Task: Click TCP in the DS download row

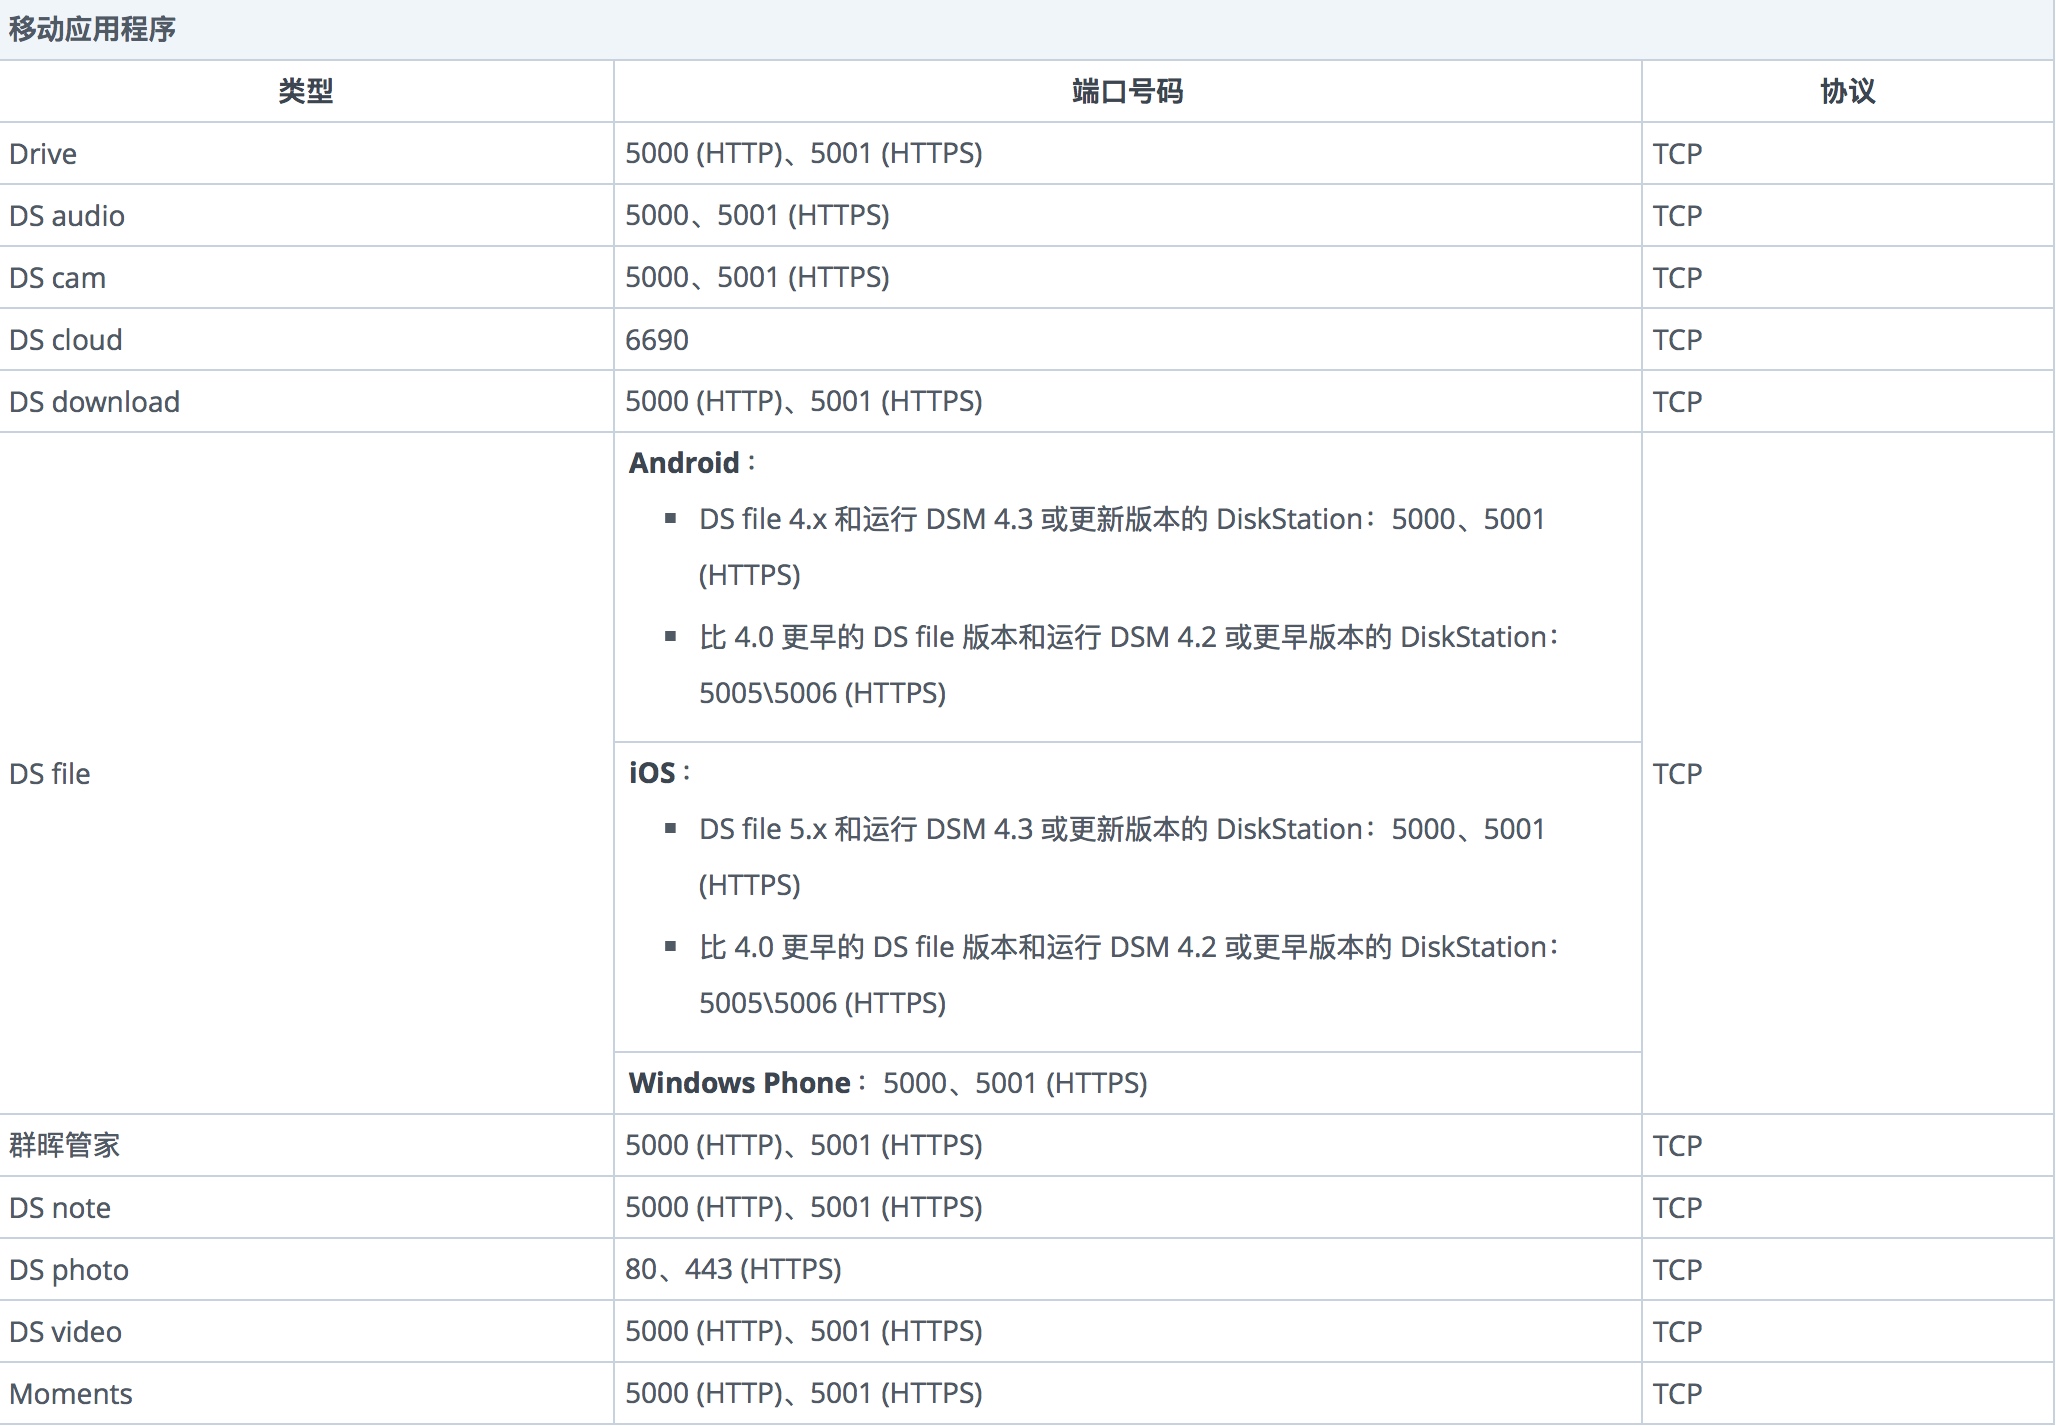Action: click(1677, 401)
